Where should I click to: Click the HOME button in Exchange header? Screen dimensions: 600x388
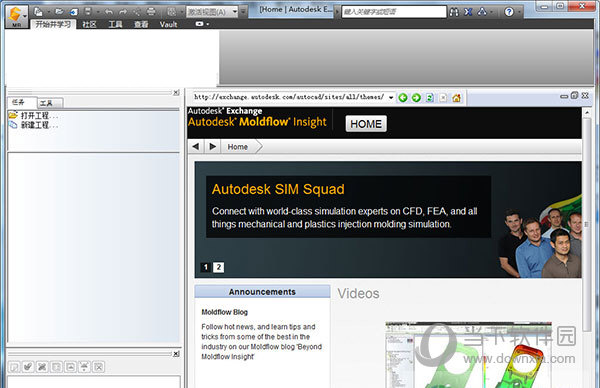tap(366, 124)
